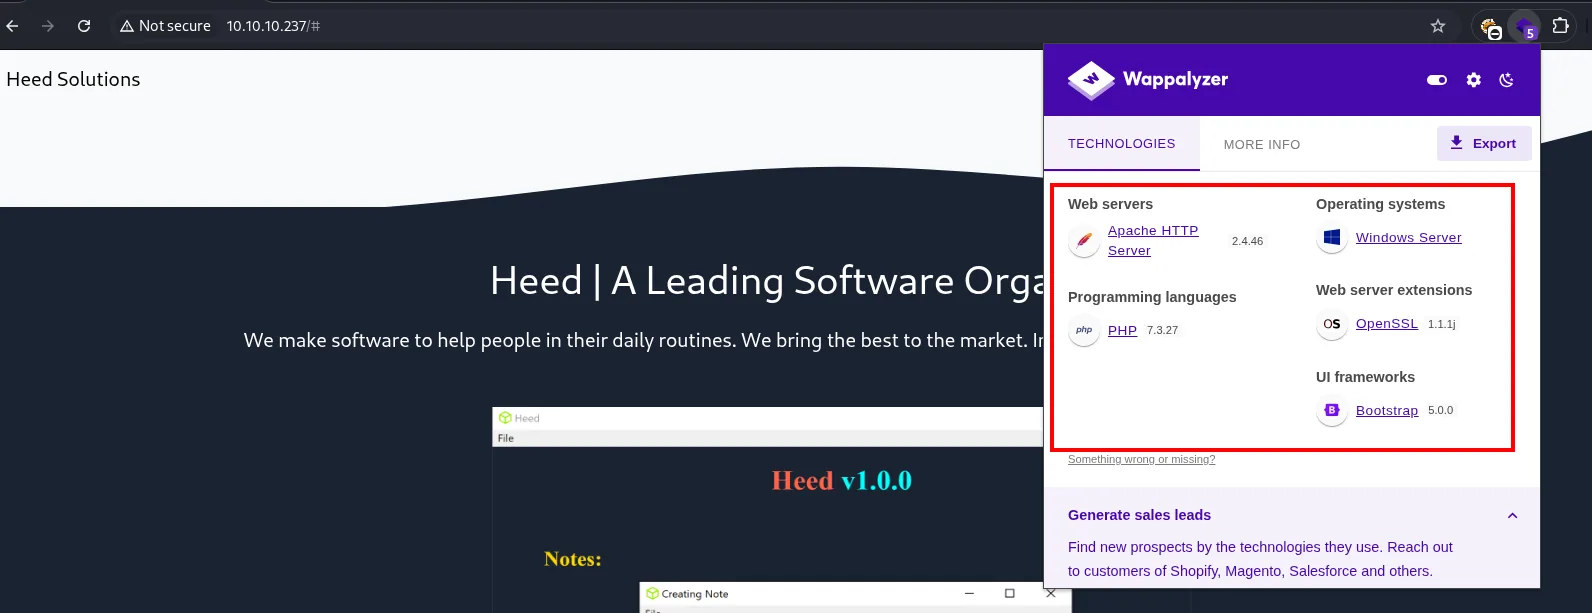Click the browser forward arrow

tap(48, 26)
